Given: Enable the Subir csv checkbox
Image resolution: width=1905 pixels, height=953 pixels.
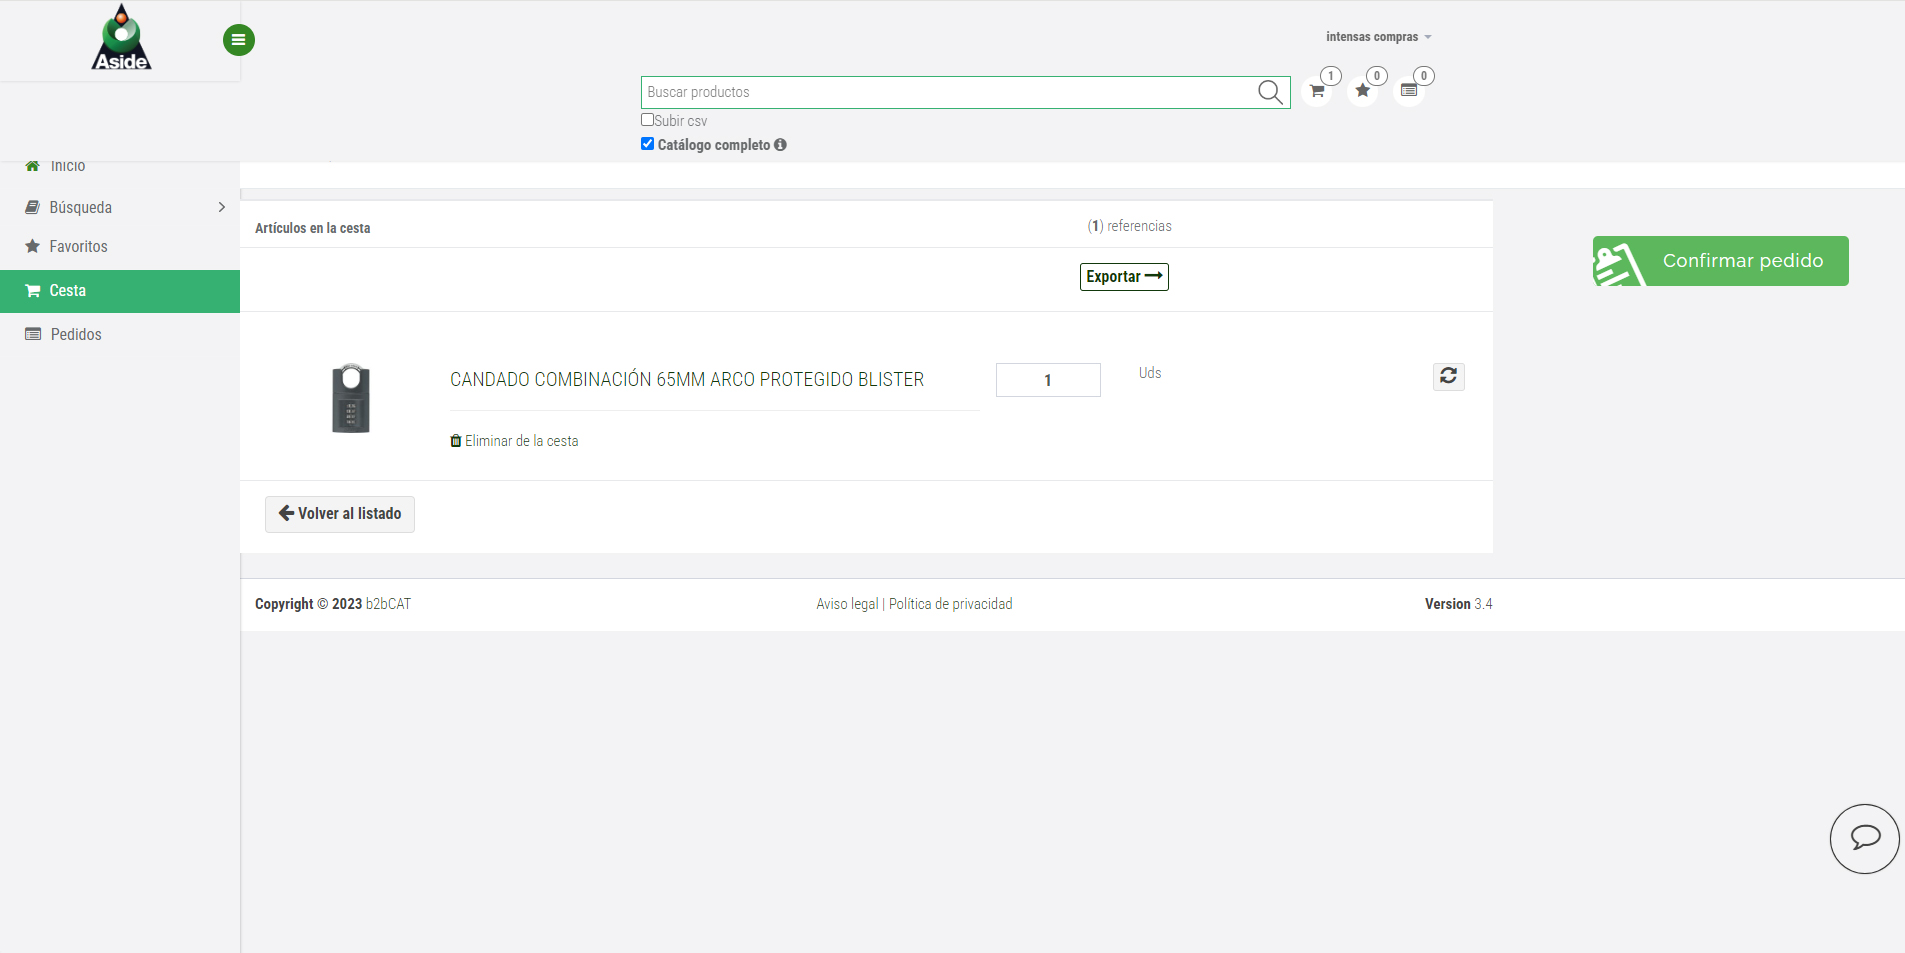Looking at the screenshot, I should point(647,120).
